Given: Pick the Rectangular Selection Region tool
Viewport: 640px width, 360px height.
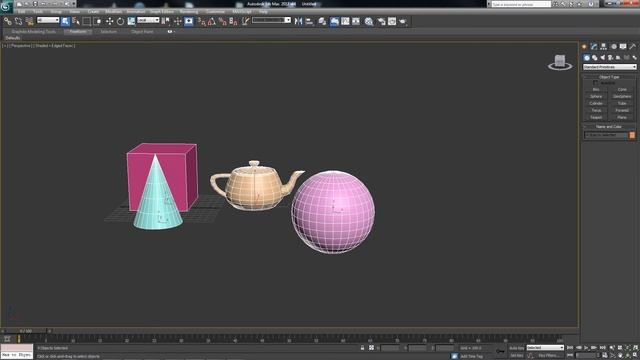Looking at the screenshot, I should pyautogui.click(x=87, y=21).
